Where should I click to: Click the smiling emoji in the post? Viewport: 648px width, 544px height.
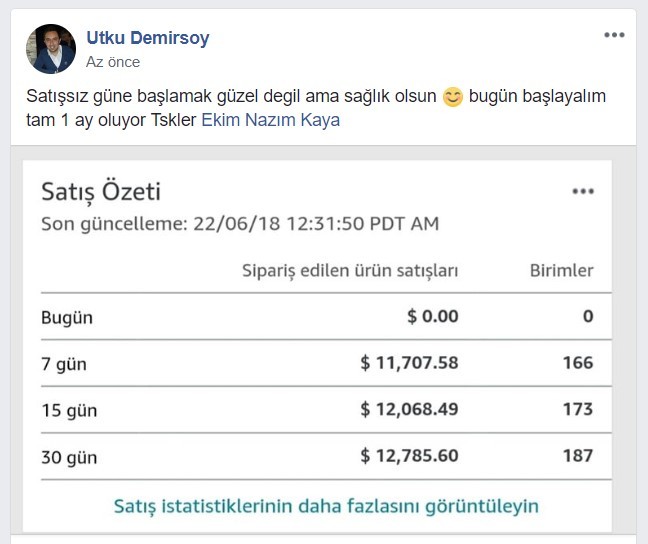click(453, 97)
